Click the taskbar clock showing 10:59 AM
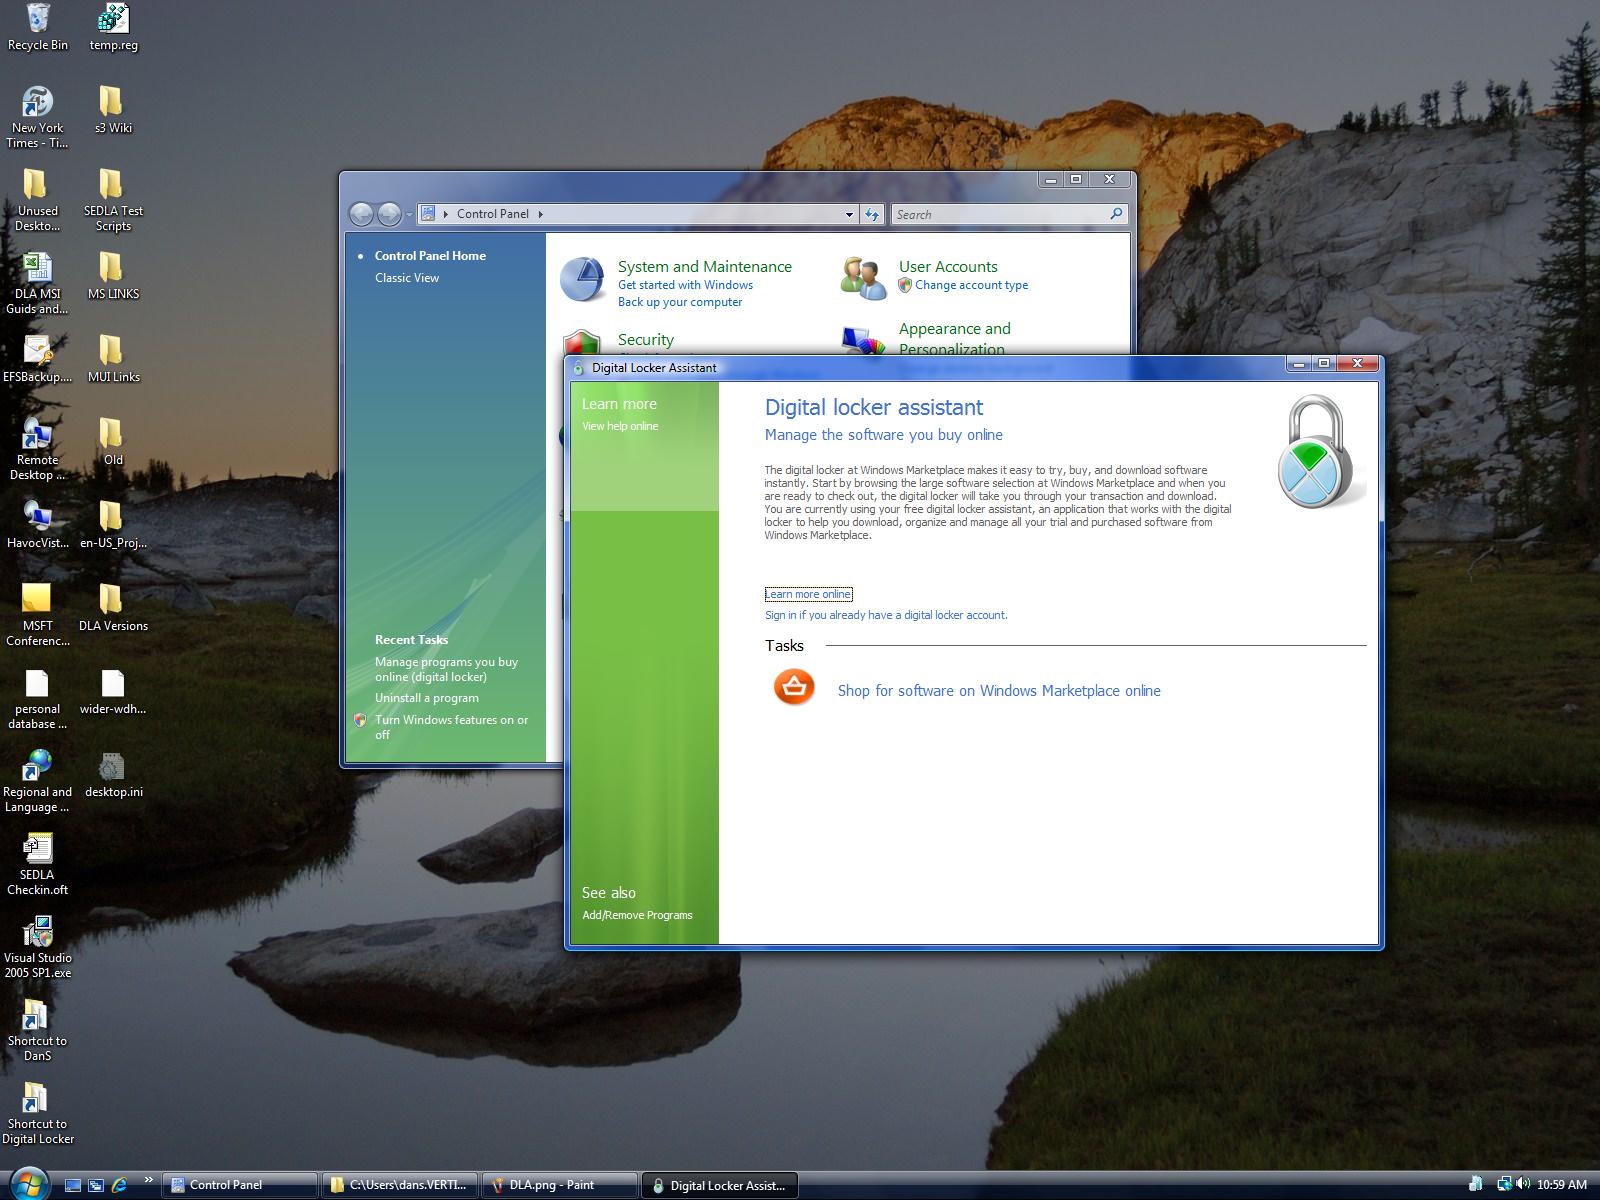The image size is (1600, 1200). click(x=1562, y=1185)
